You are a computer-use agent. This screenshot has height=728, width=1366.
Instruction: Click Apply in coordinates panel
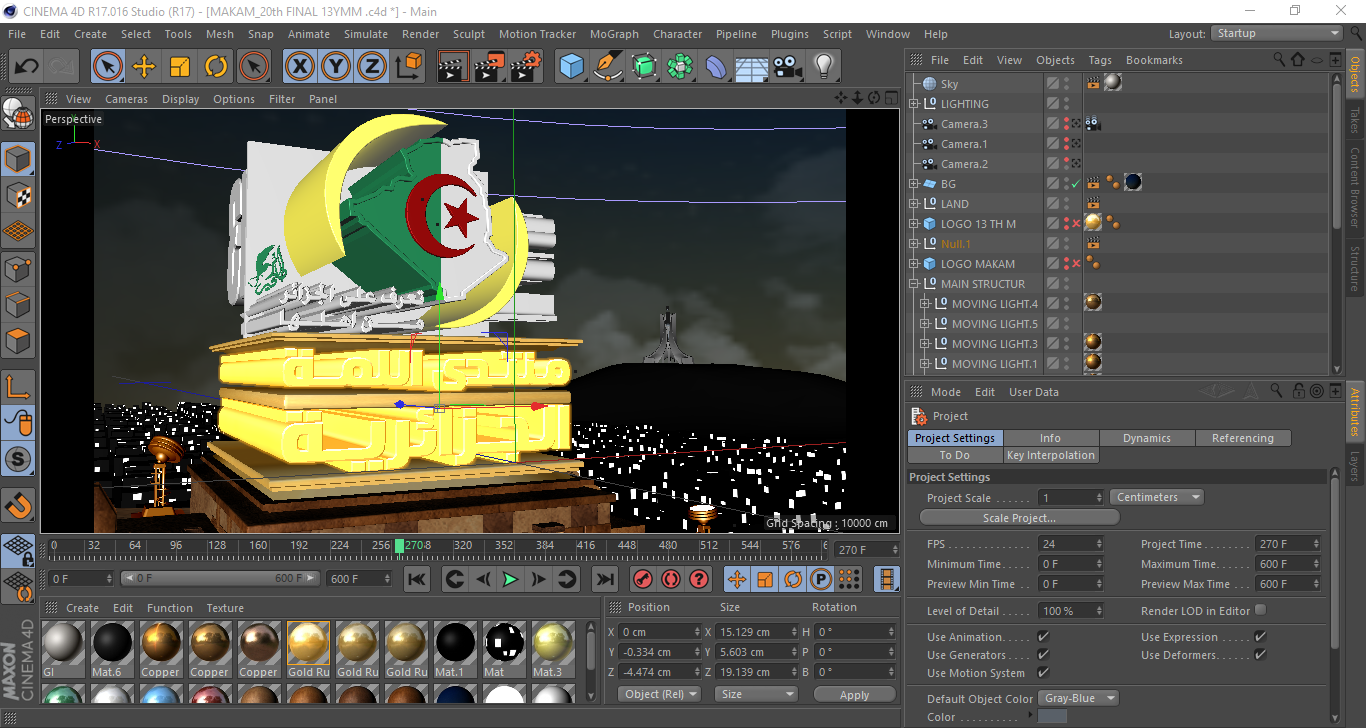pyautogui.click(x=854, y=694)
